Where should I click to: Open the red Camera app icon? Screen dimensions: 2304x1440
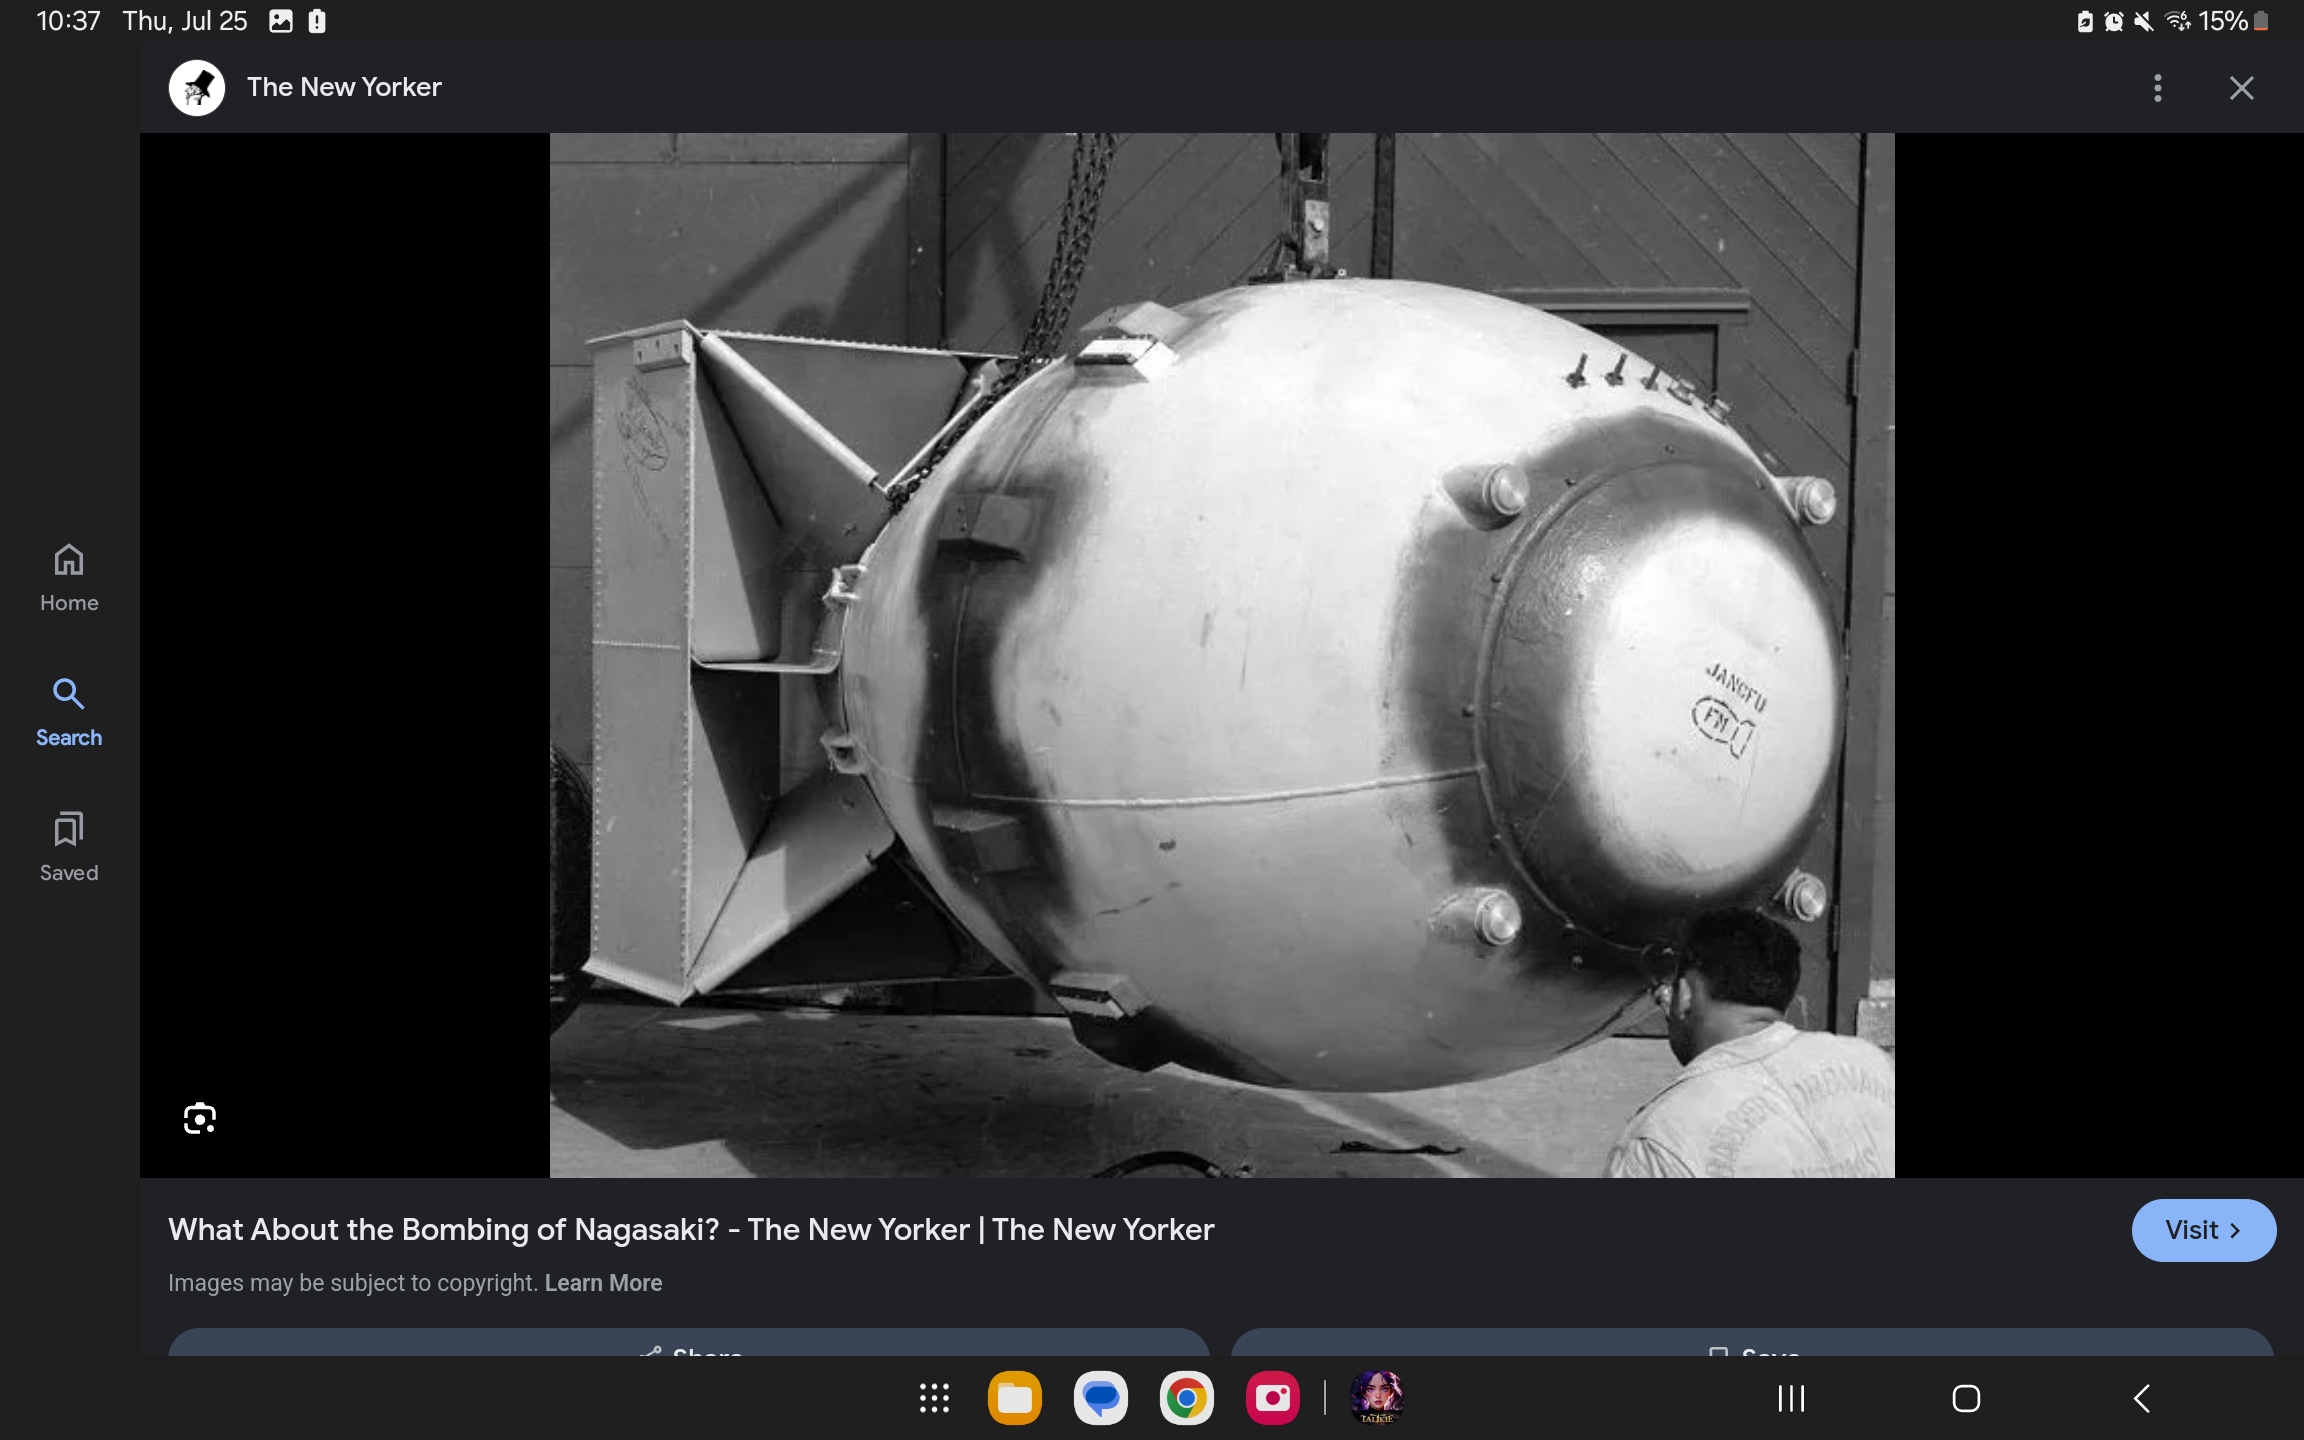point(1272,1398)
